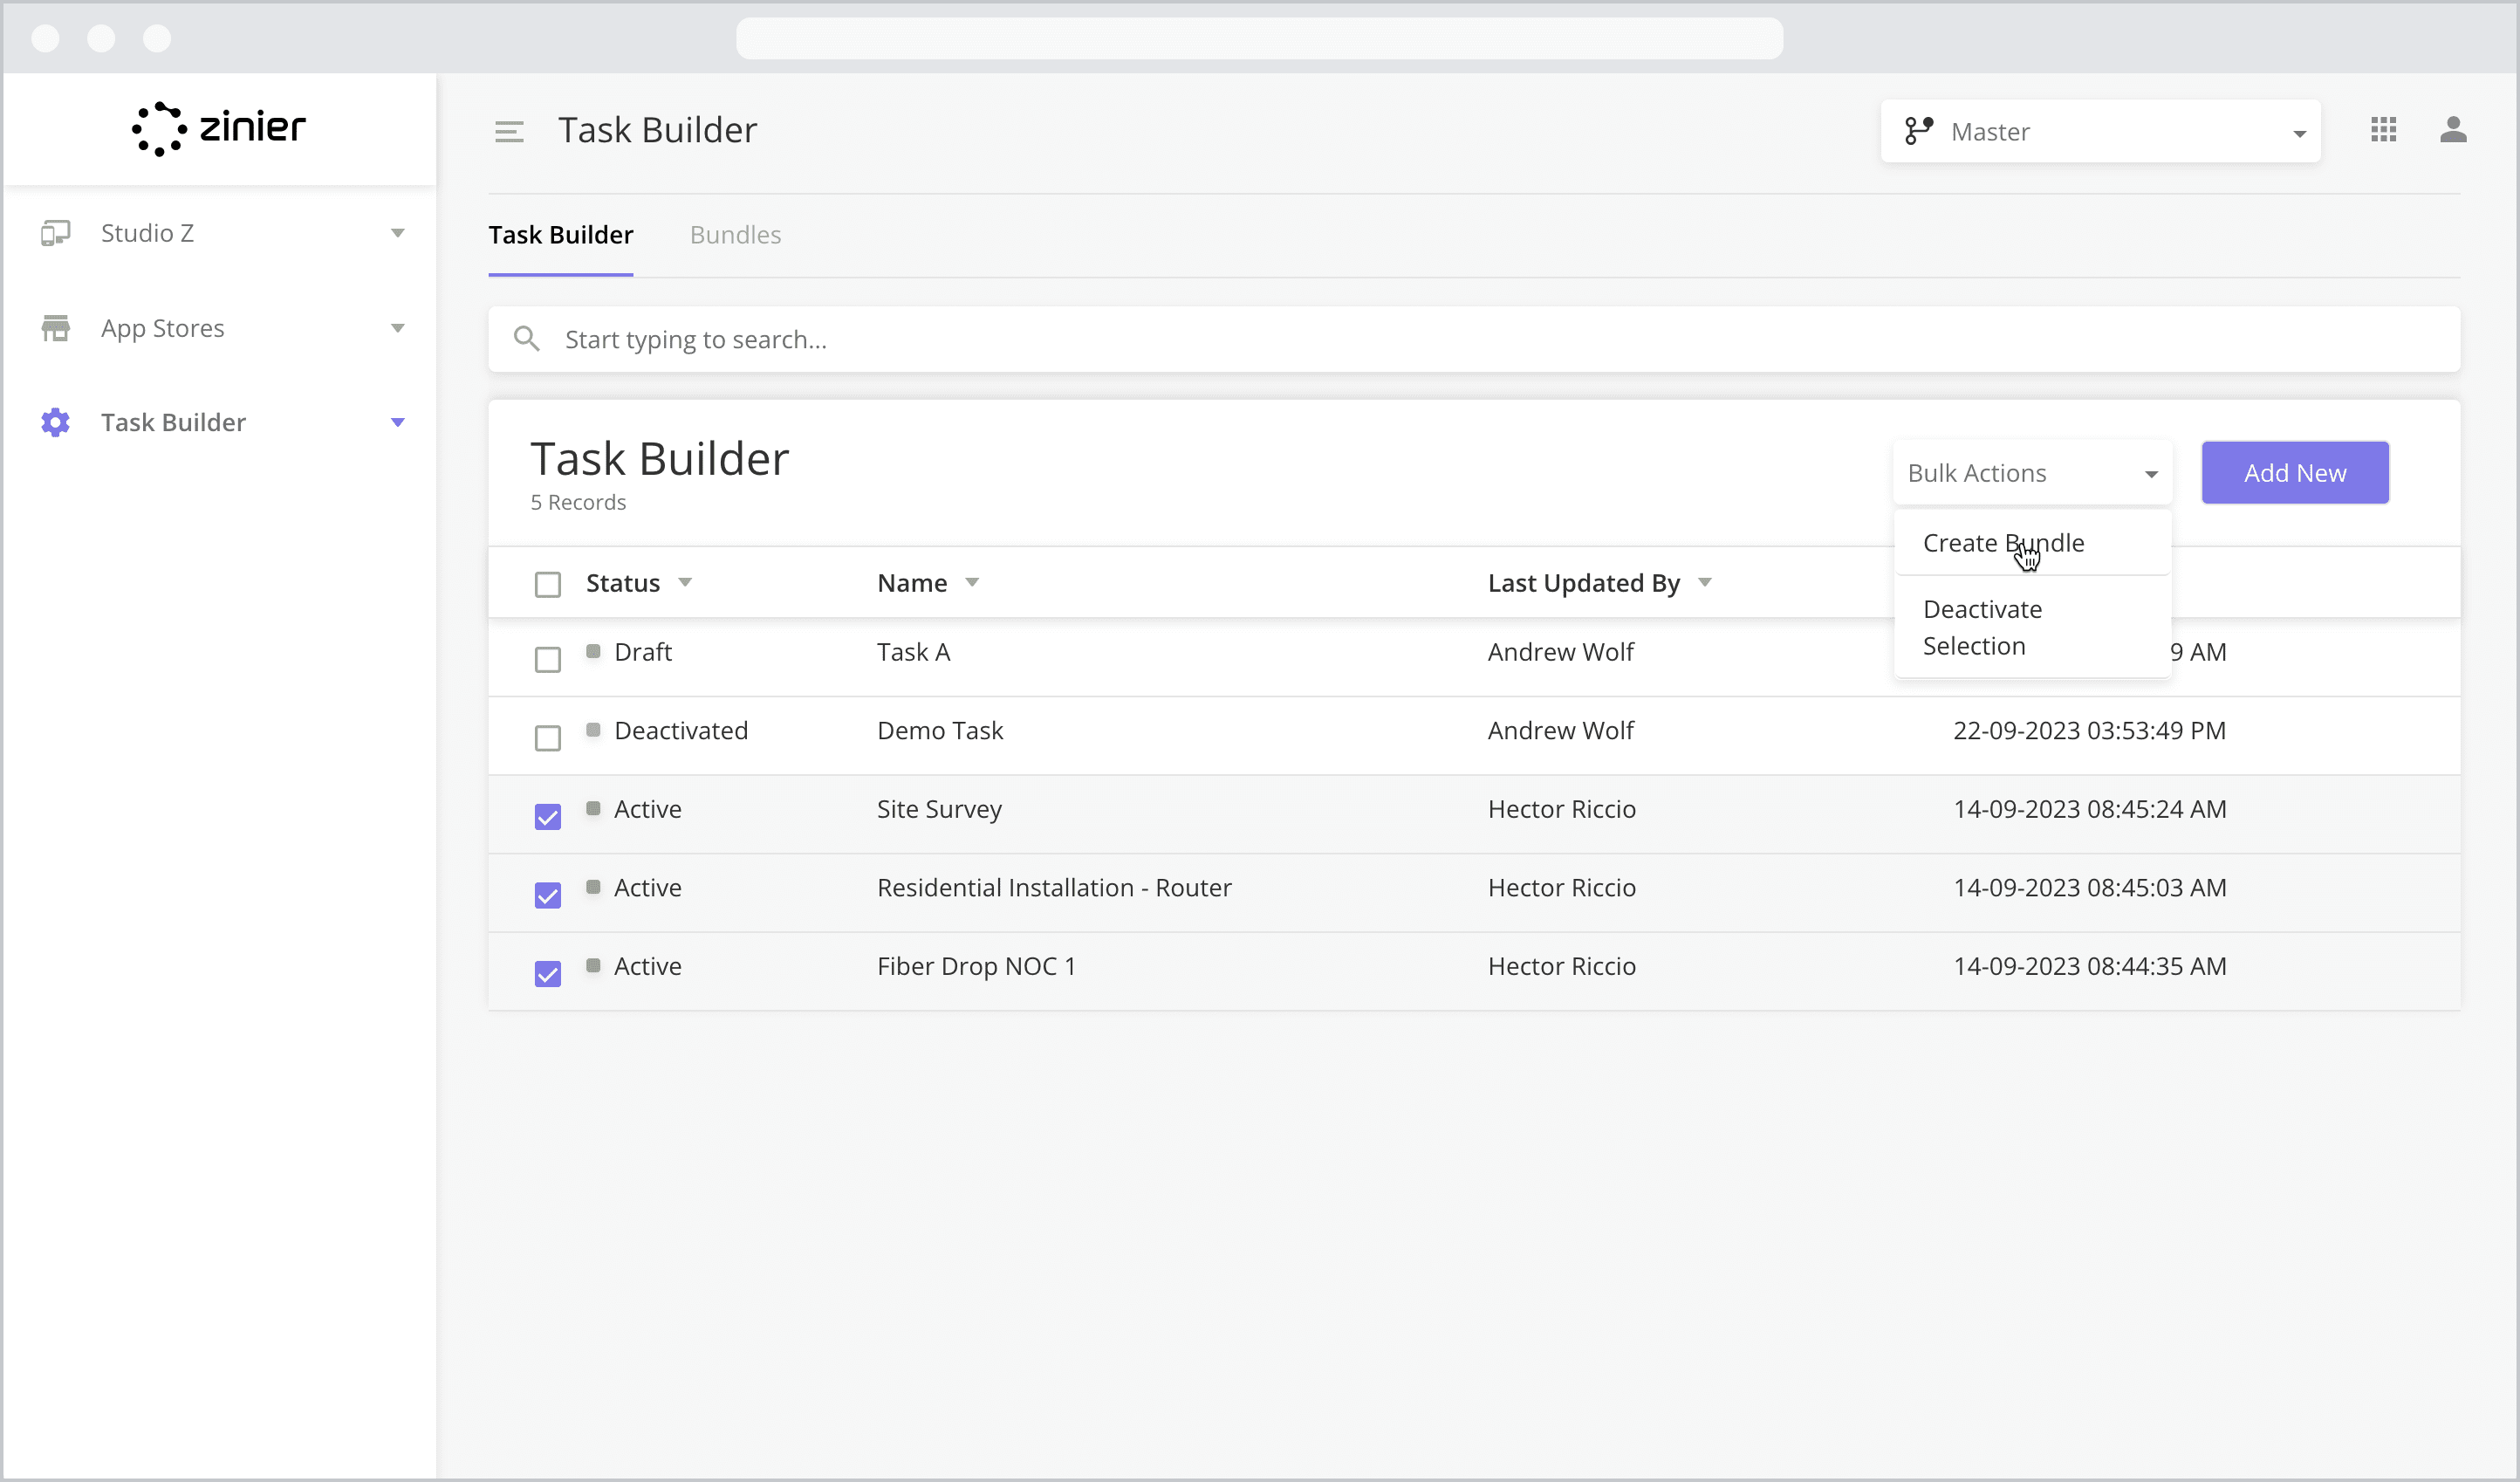Choose Deactivate Selection action
Viewport: 2520px width, 1482px height.
(1982, 627)
